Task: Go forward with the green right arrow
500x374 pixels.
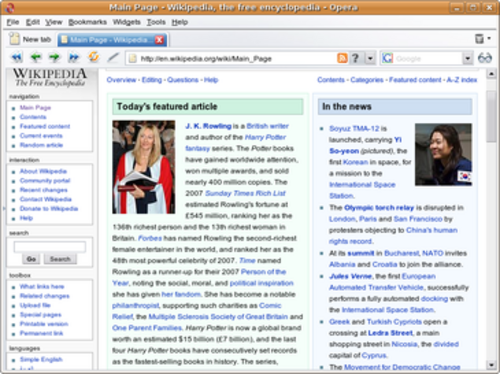Action: tap(54, 58)
